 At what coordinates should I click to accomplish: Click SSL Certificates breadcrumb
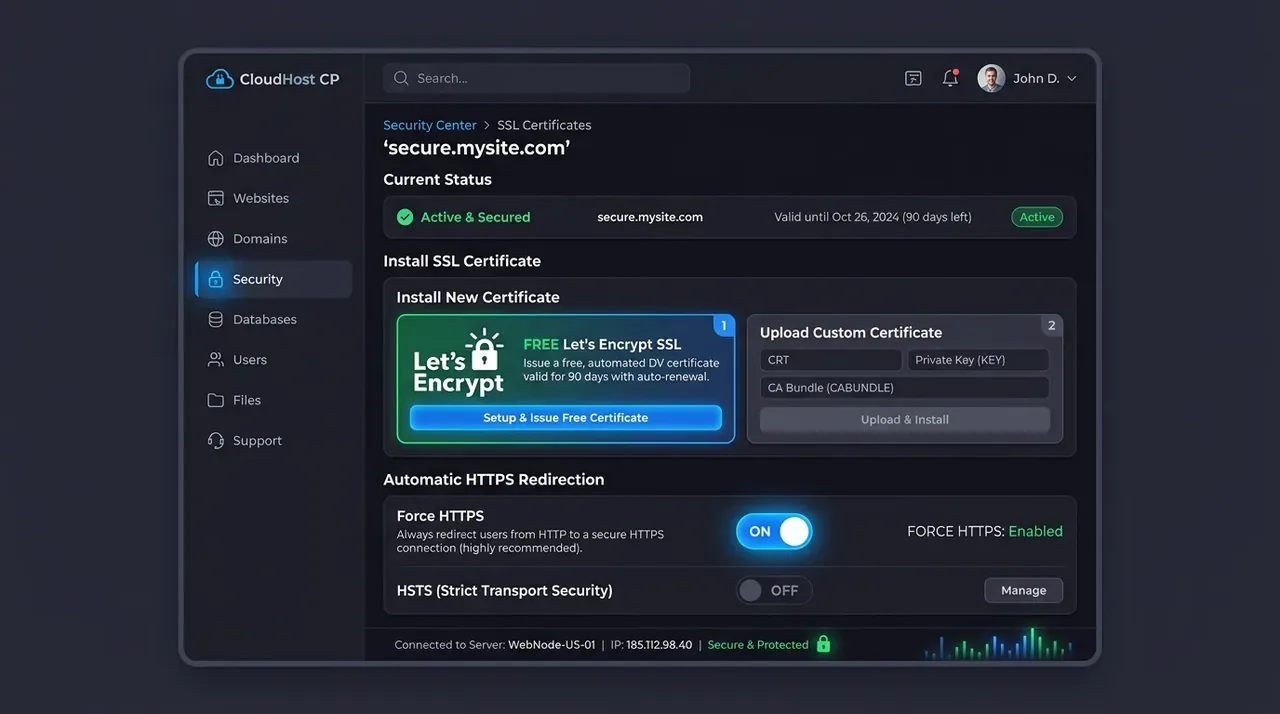click(x=544, y=125)
